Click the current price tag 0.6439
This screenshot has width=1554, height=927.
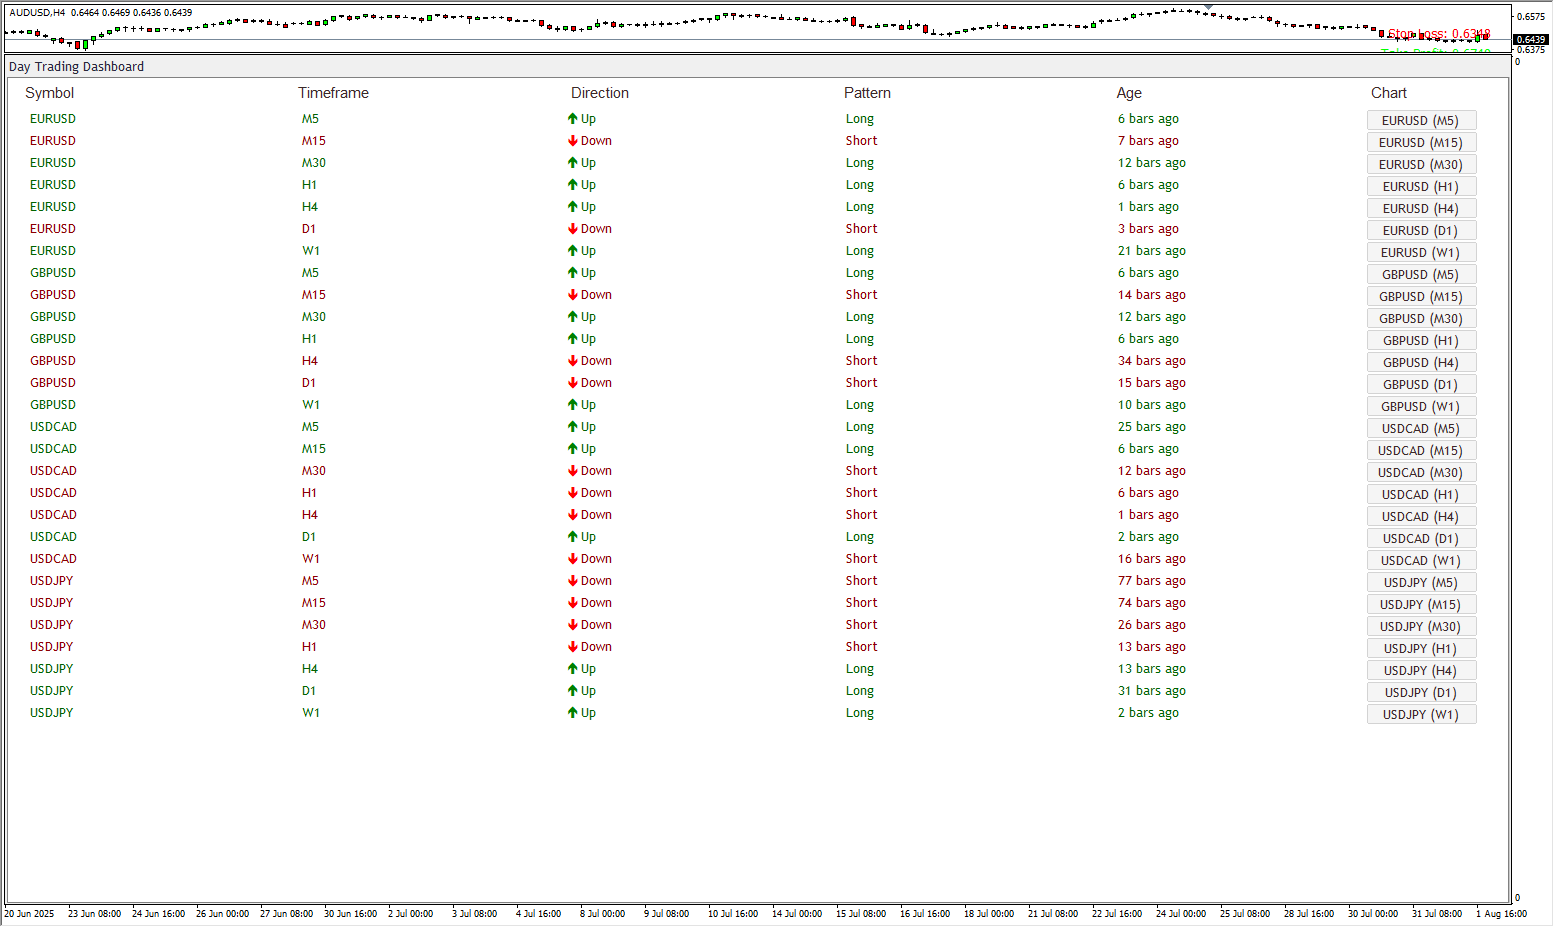tap(1531, 40)
